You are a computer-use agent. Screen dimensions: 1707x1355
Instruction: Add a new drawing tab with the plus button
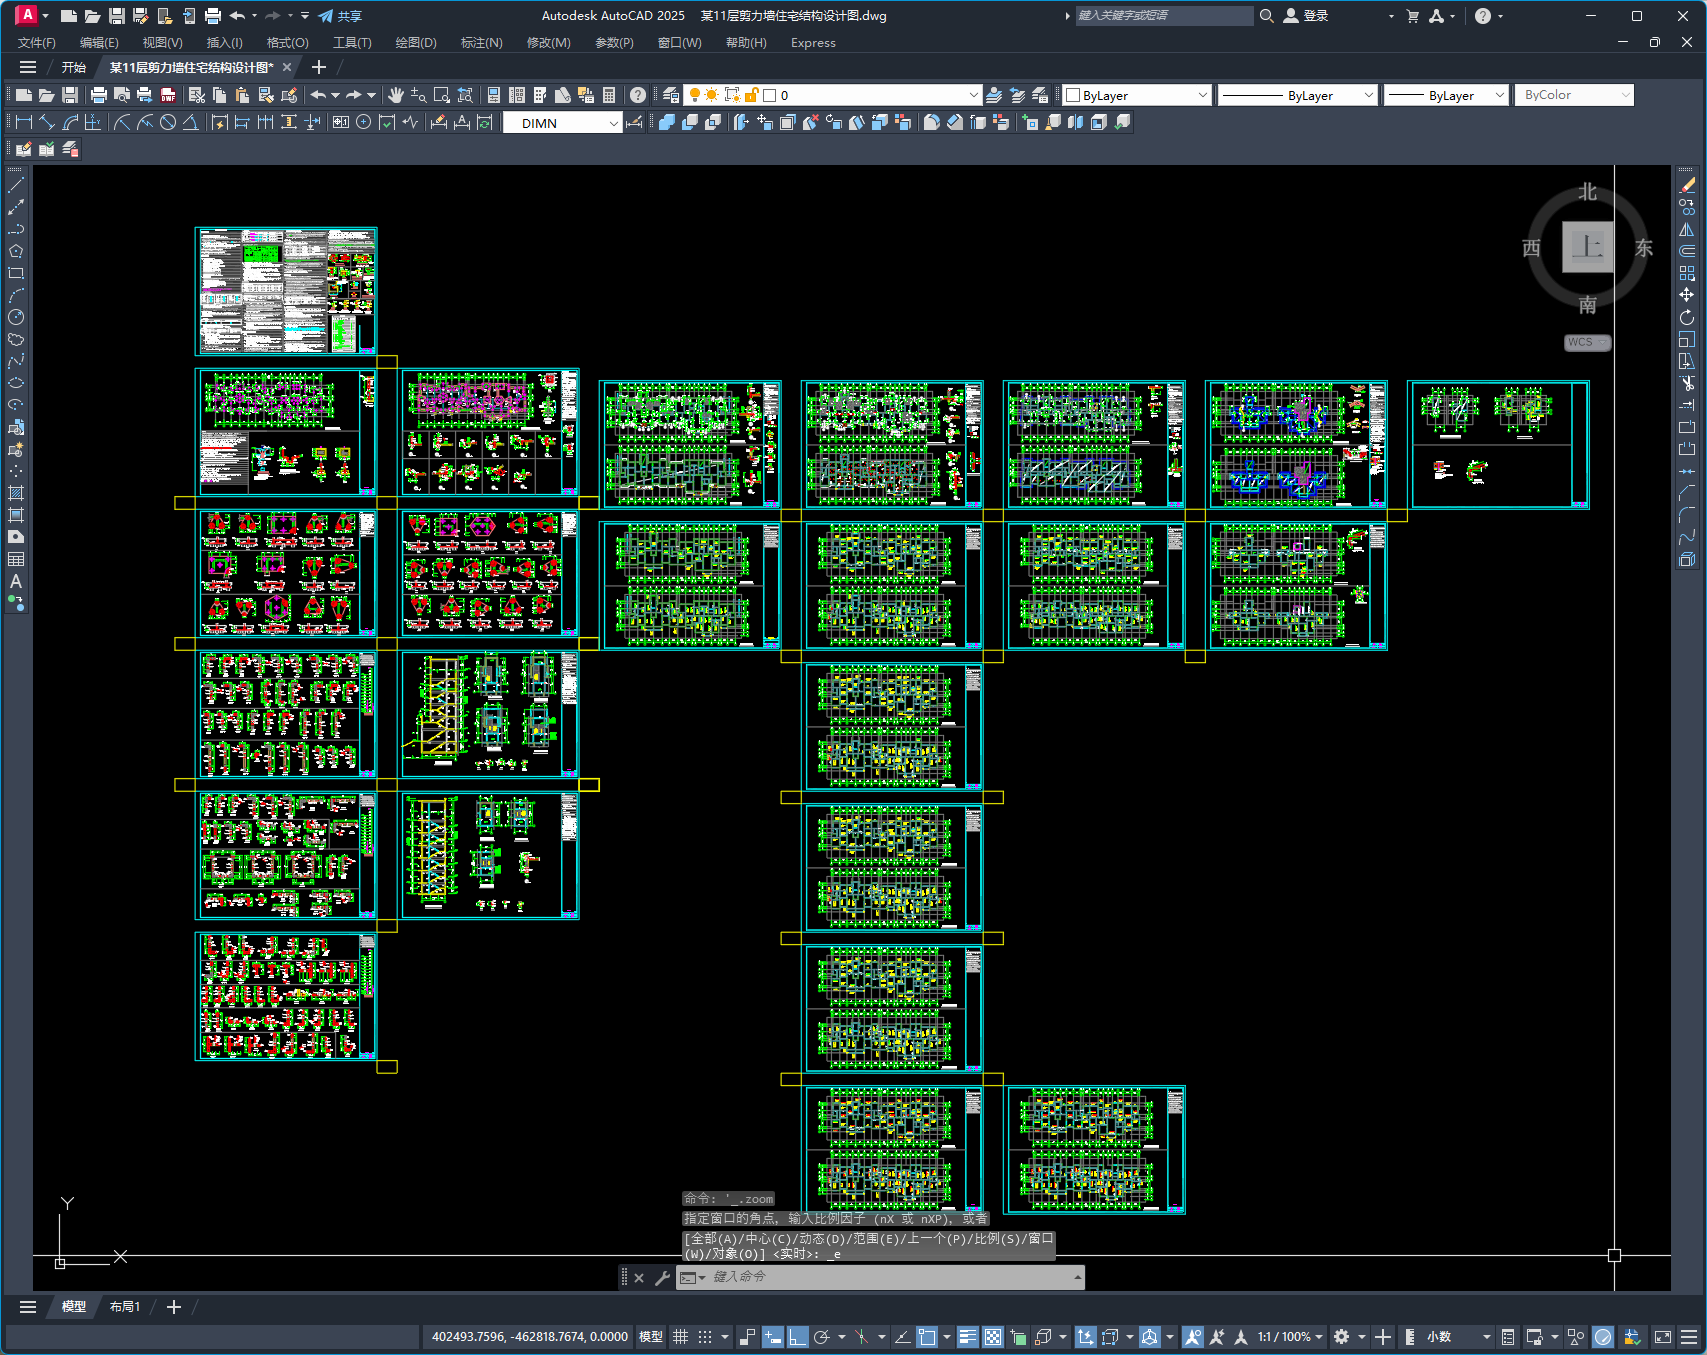click(x=319, y=67)
